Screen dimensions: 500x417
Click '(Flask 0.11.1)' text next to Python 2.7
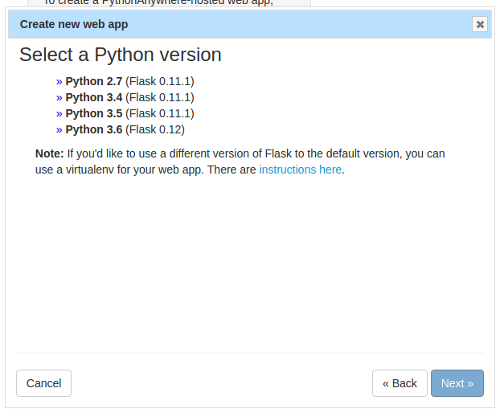(x=160, y=81)
